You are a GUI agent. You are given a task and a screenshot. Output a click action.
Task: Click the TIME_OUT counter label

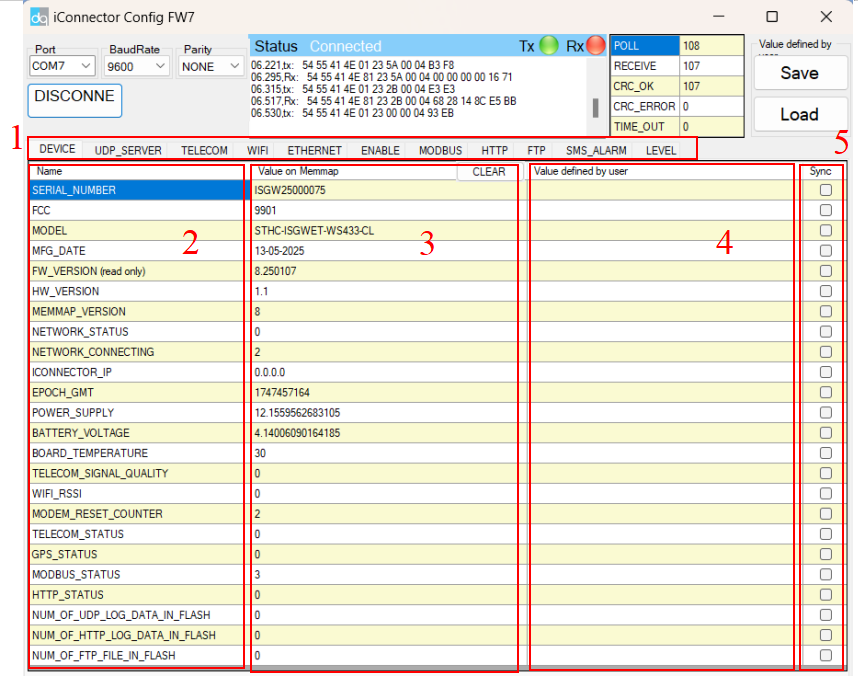click(x=645, y=127)
